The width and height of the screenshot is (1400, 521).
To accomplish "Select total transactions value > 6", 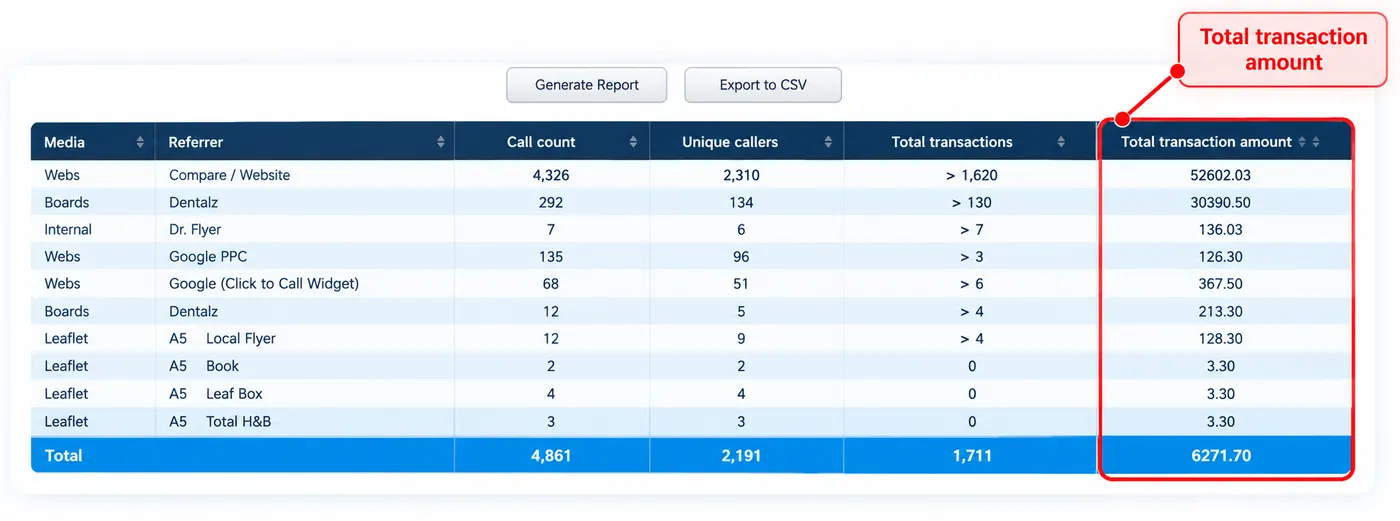I will [971, 284].
